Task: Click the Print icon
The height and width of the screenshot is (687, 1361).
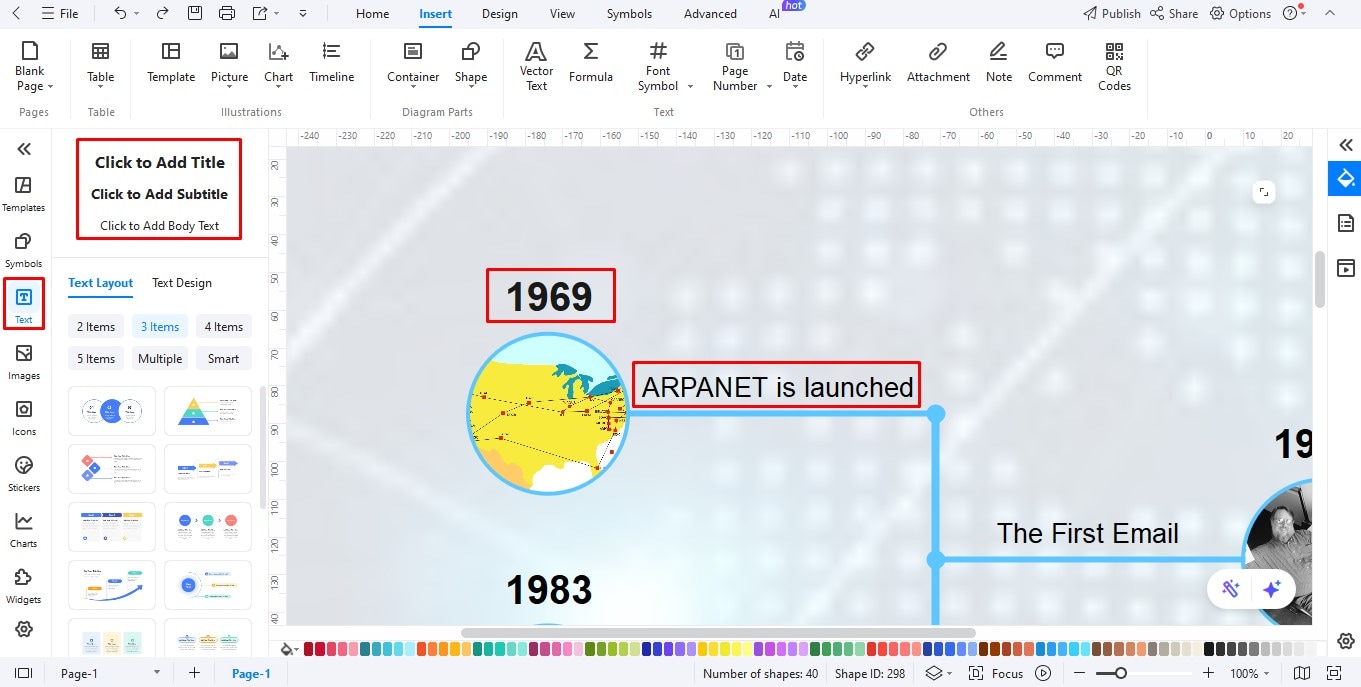Action: [x=227, y=14]
